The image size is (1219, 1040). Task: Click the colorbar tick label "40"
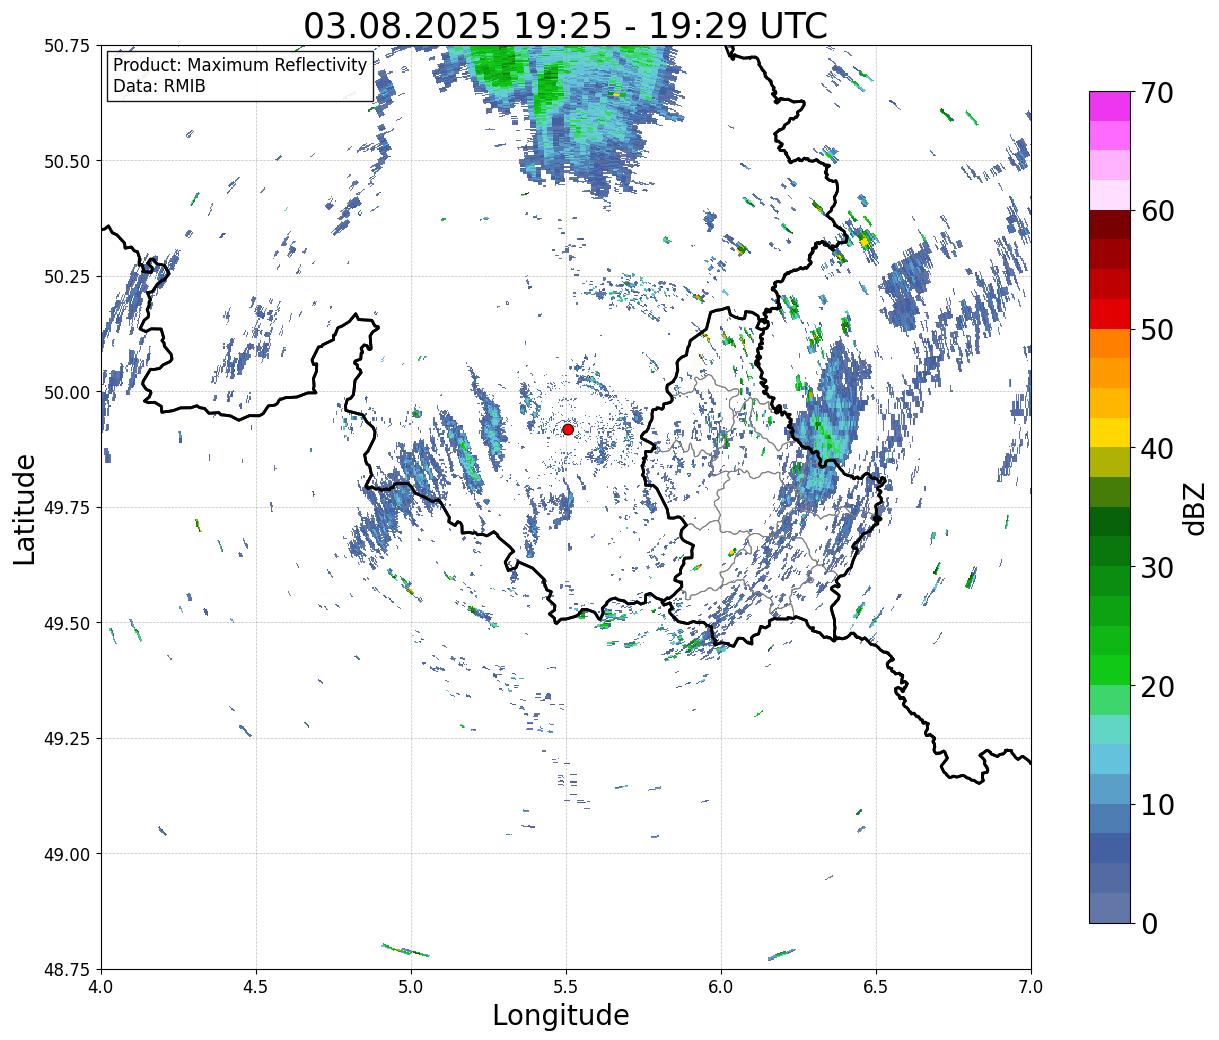pos(1157,448)
